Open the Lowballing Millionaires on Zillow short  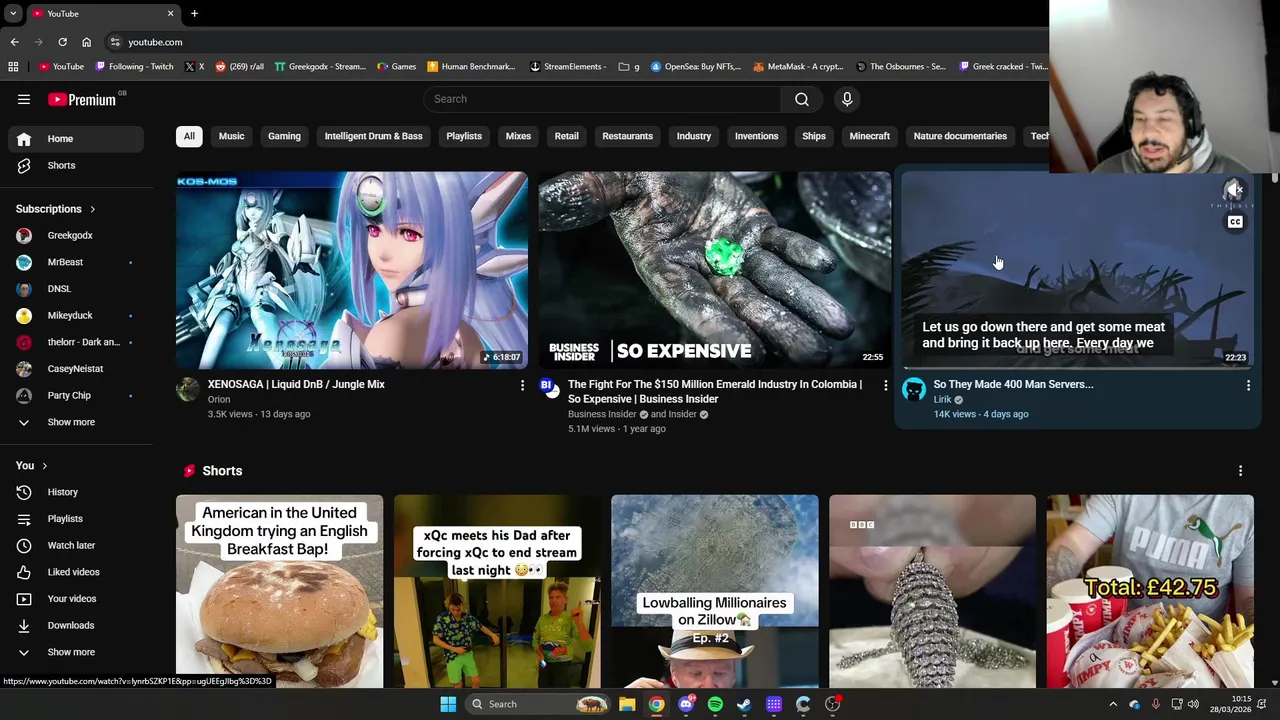click(715, 591)
